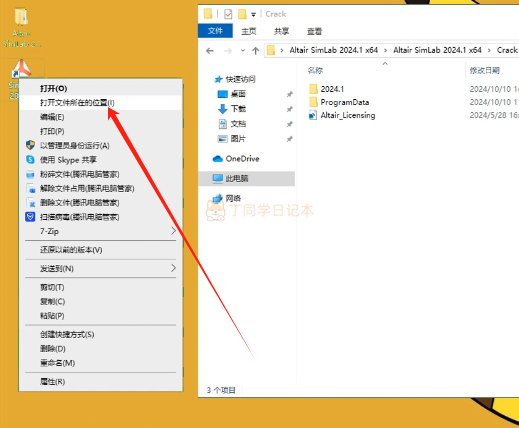The height and width of the screenshot is (428, 519).
Task: Unpin 桌面 using its pin icon
Action: coord(290,94)
